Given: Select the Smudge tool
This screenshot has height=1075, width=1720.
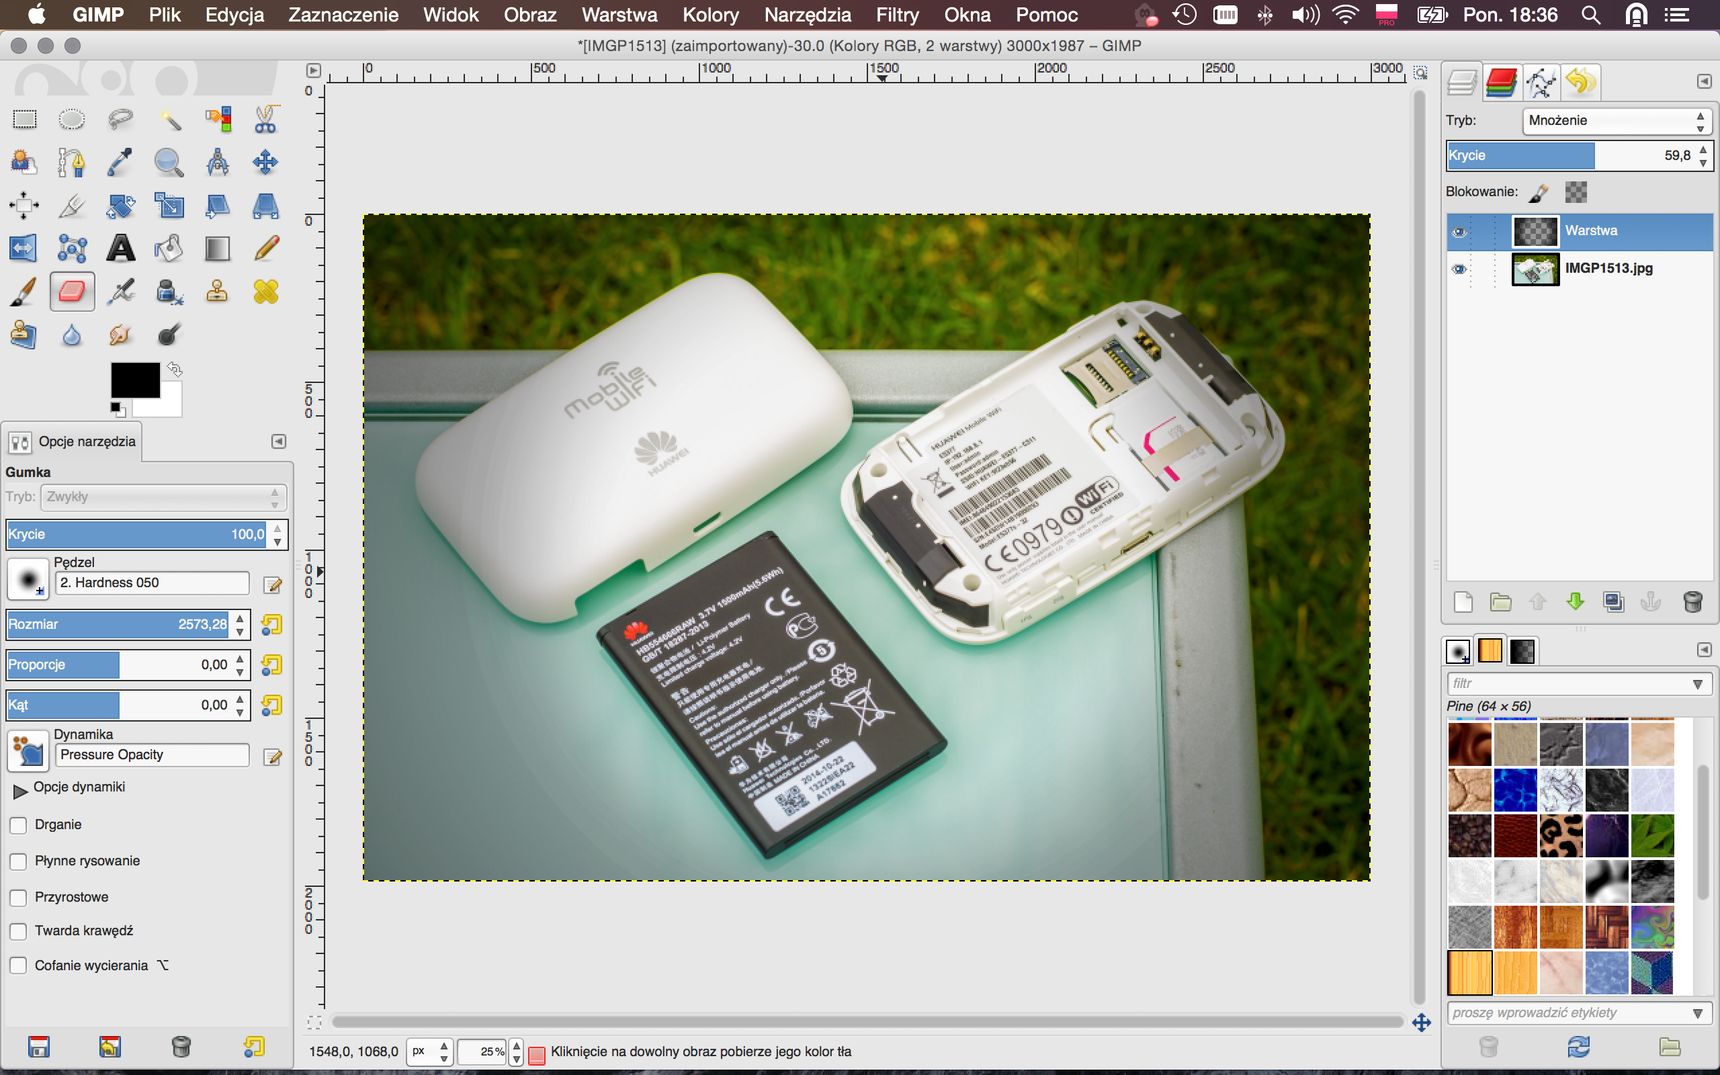Looking at the screenshot, I should 121,335.
